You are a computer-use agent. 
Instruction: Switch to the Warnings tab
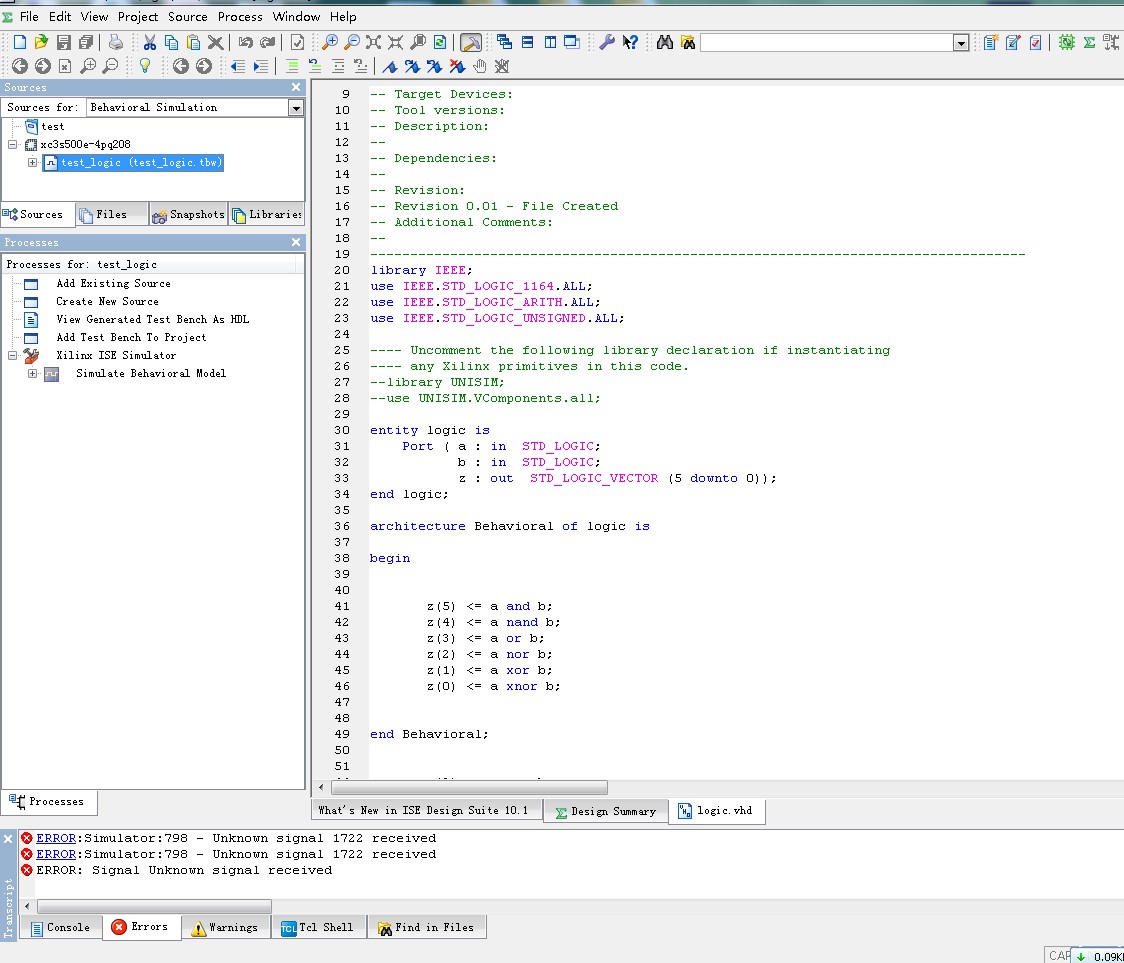click(x=224, y=927)
